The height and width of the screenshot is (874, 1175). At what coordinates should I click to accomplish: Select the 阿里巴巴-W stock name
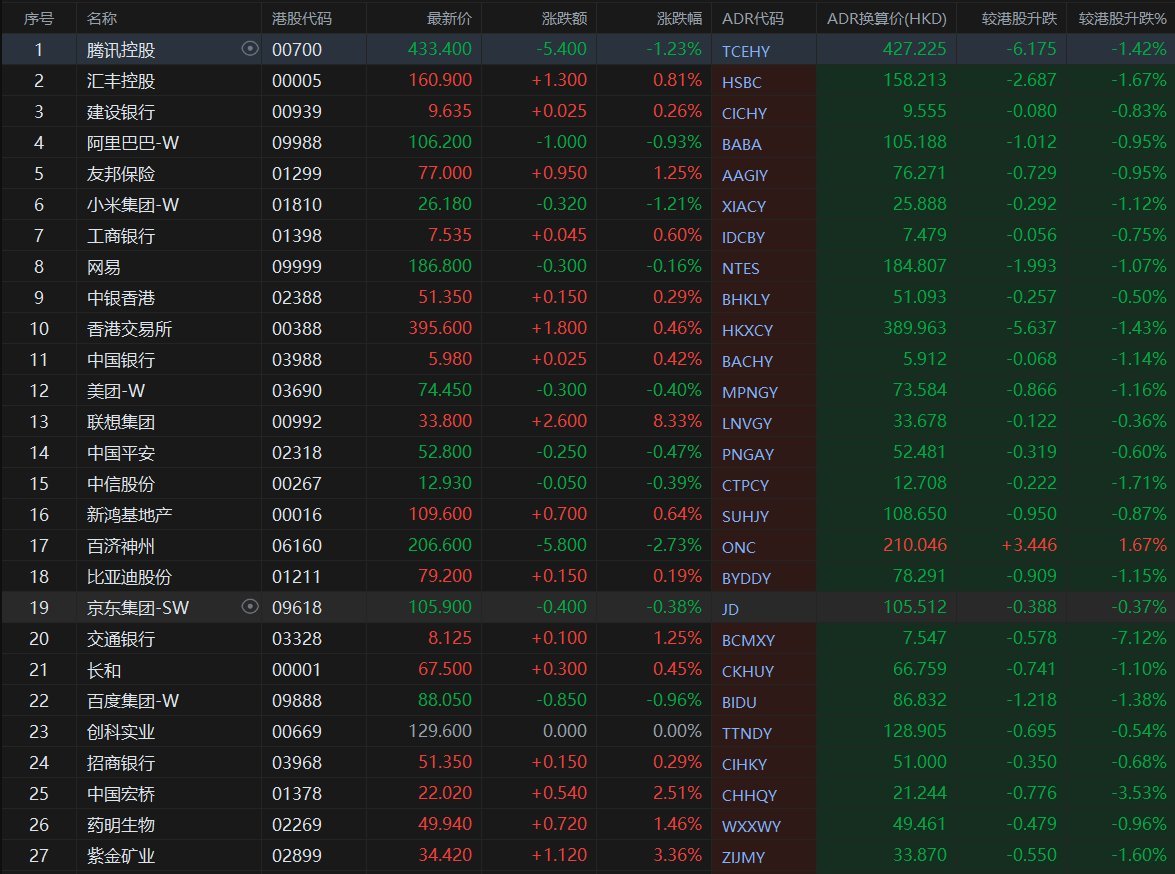click(133, 143)
